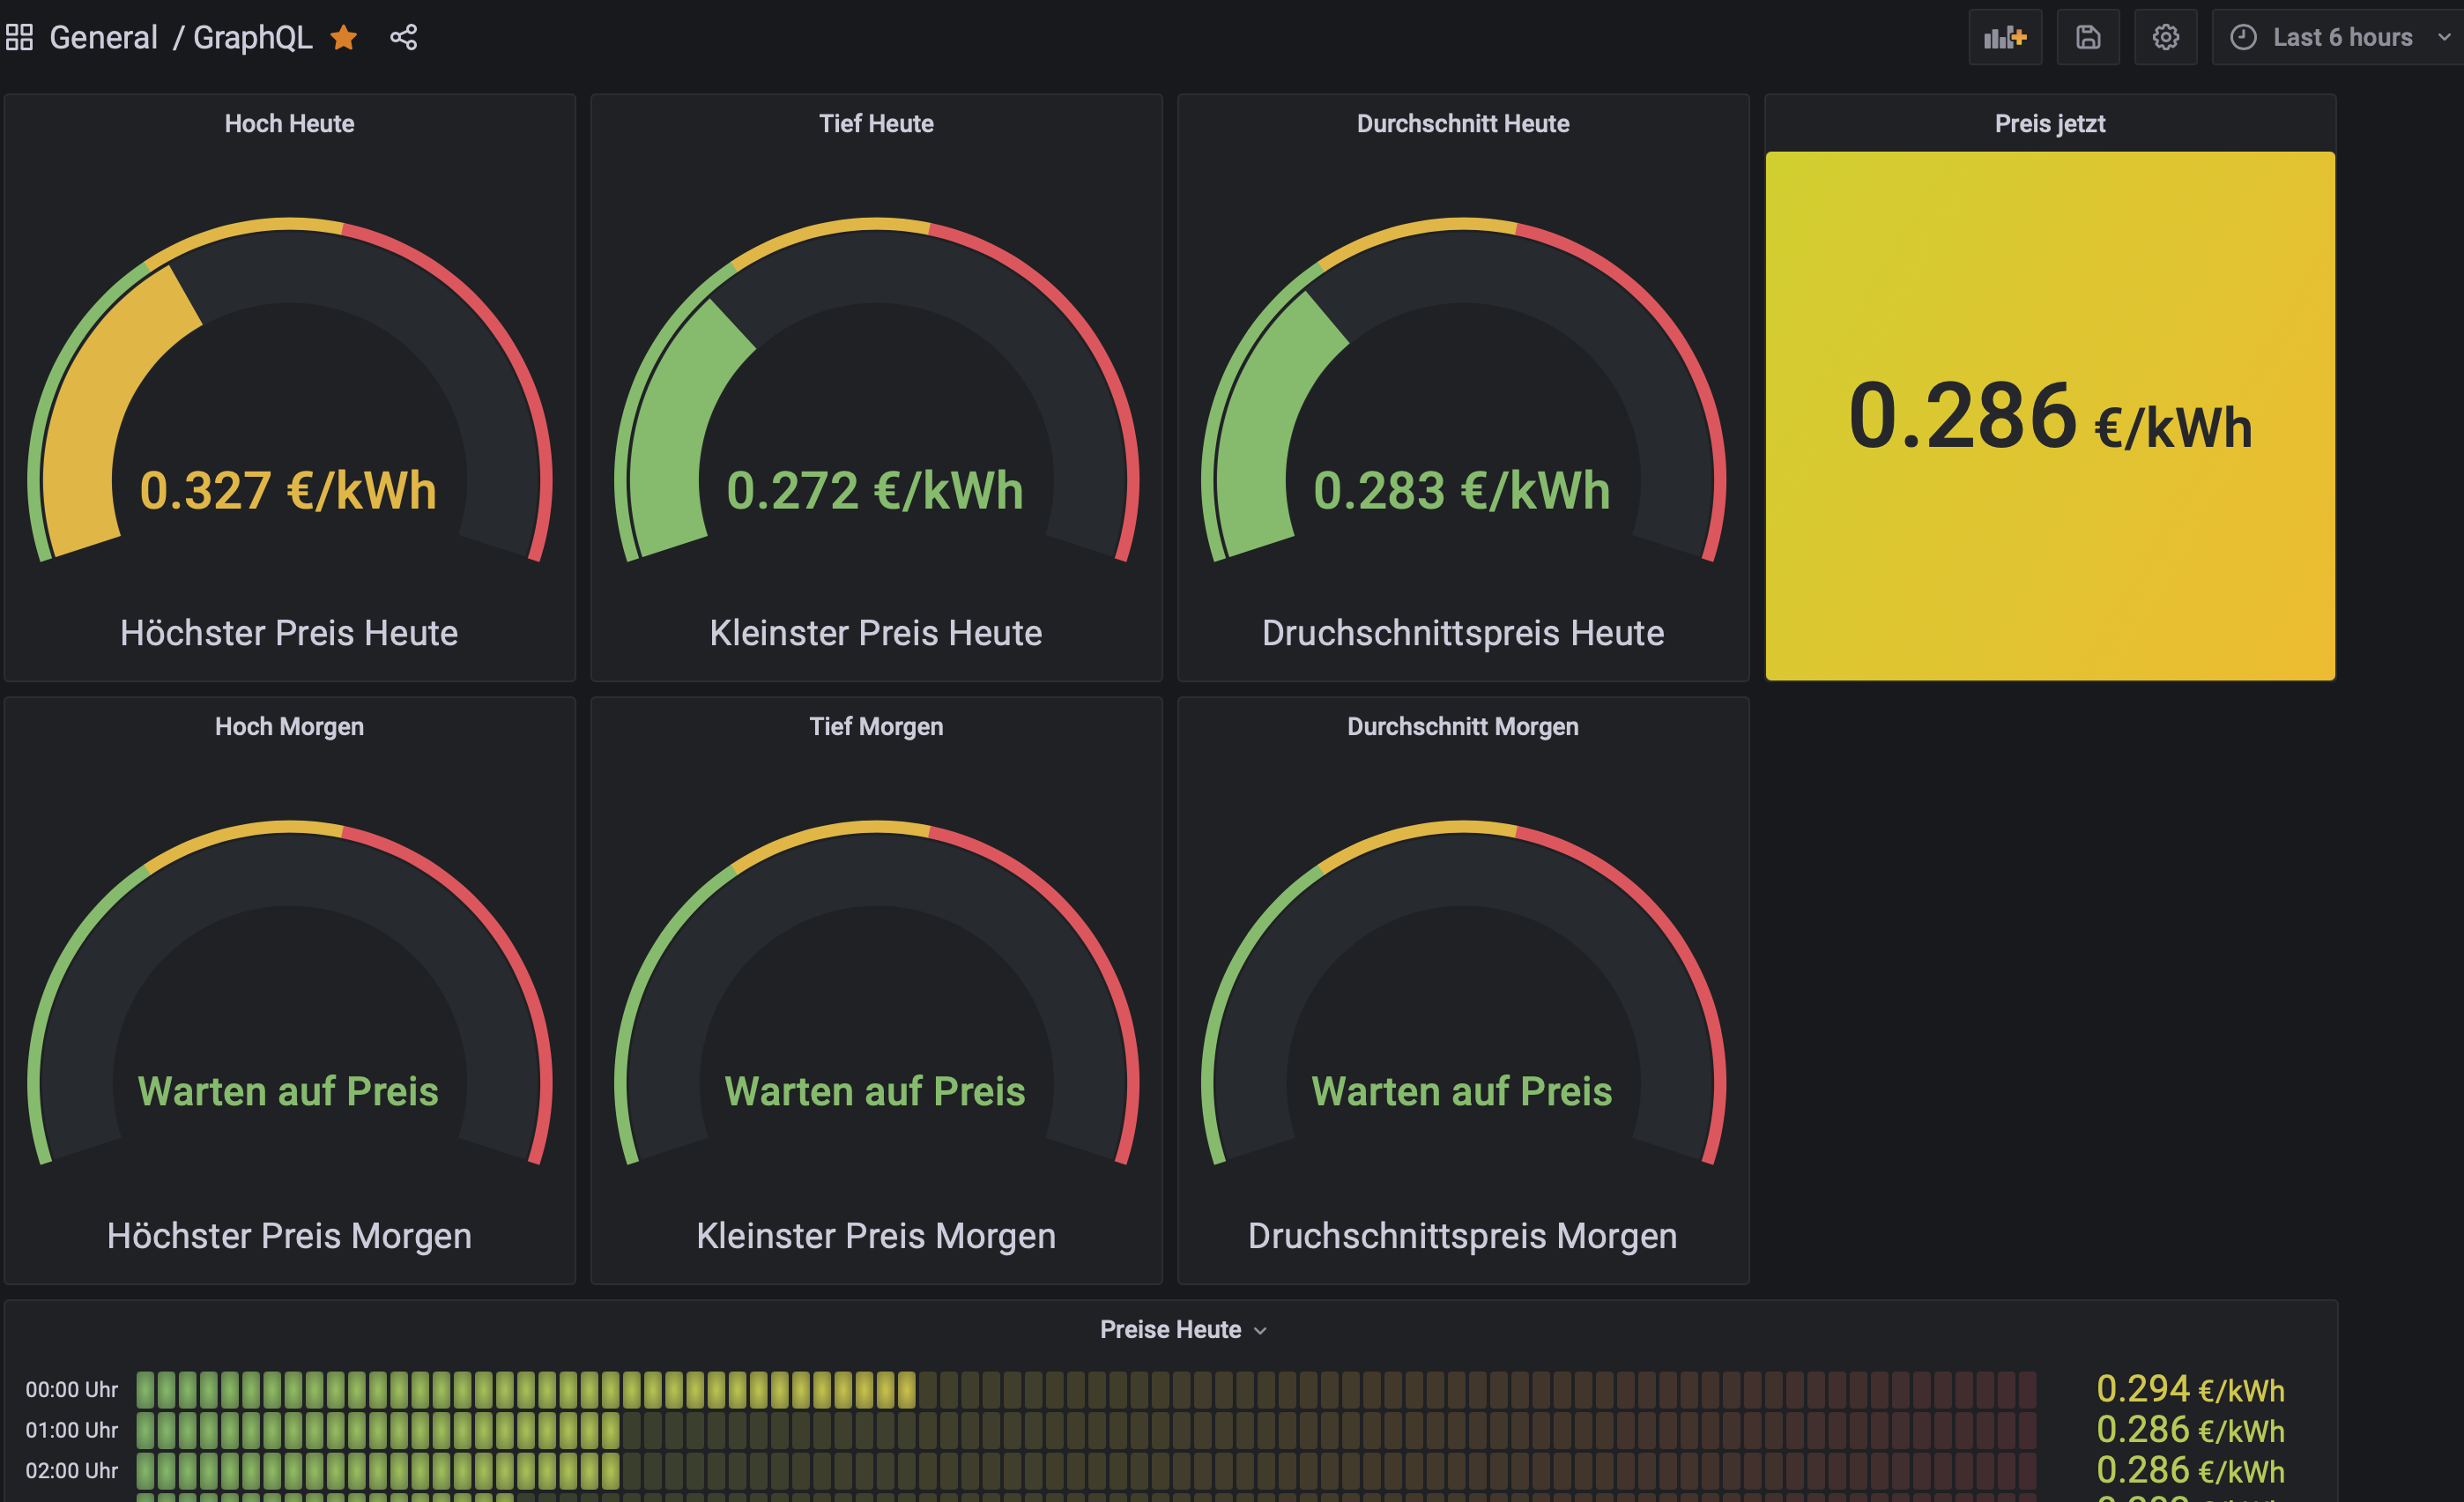The width and height of the screenshot is (2464, 1502).
Task: Open dashboard settings gear
Action: [x=2165, y=38]
